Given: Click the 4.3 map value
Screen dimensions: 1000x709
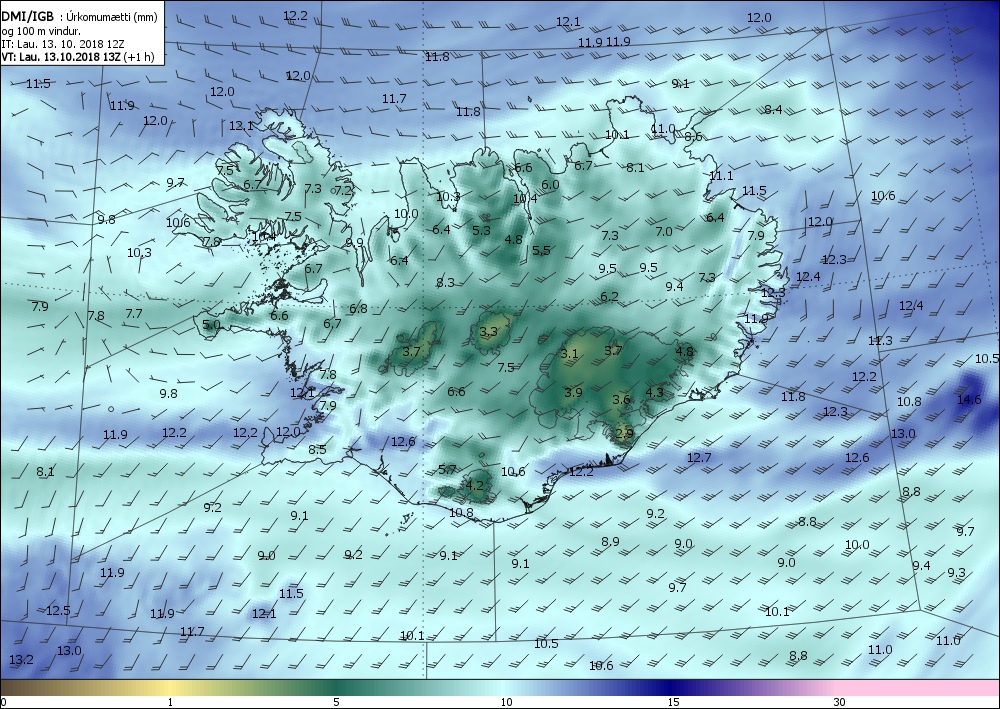Looking at the screenshot, I should point(655,392).
